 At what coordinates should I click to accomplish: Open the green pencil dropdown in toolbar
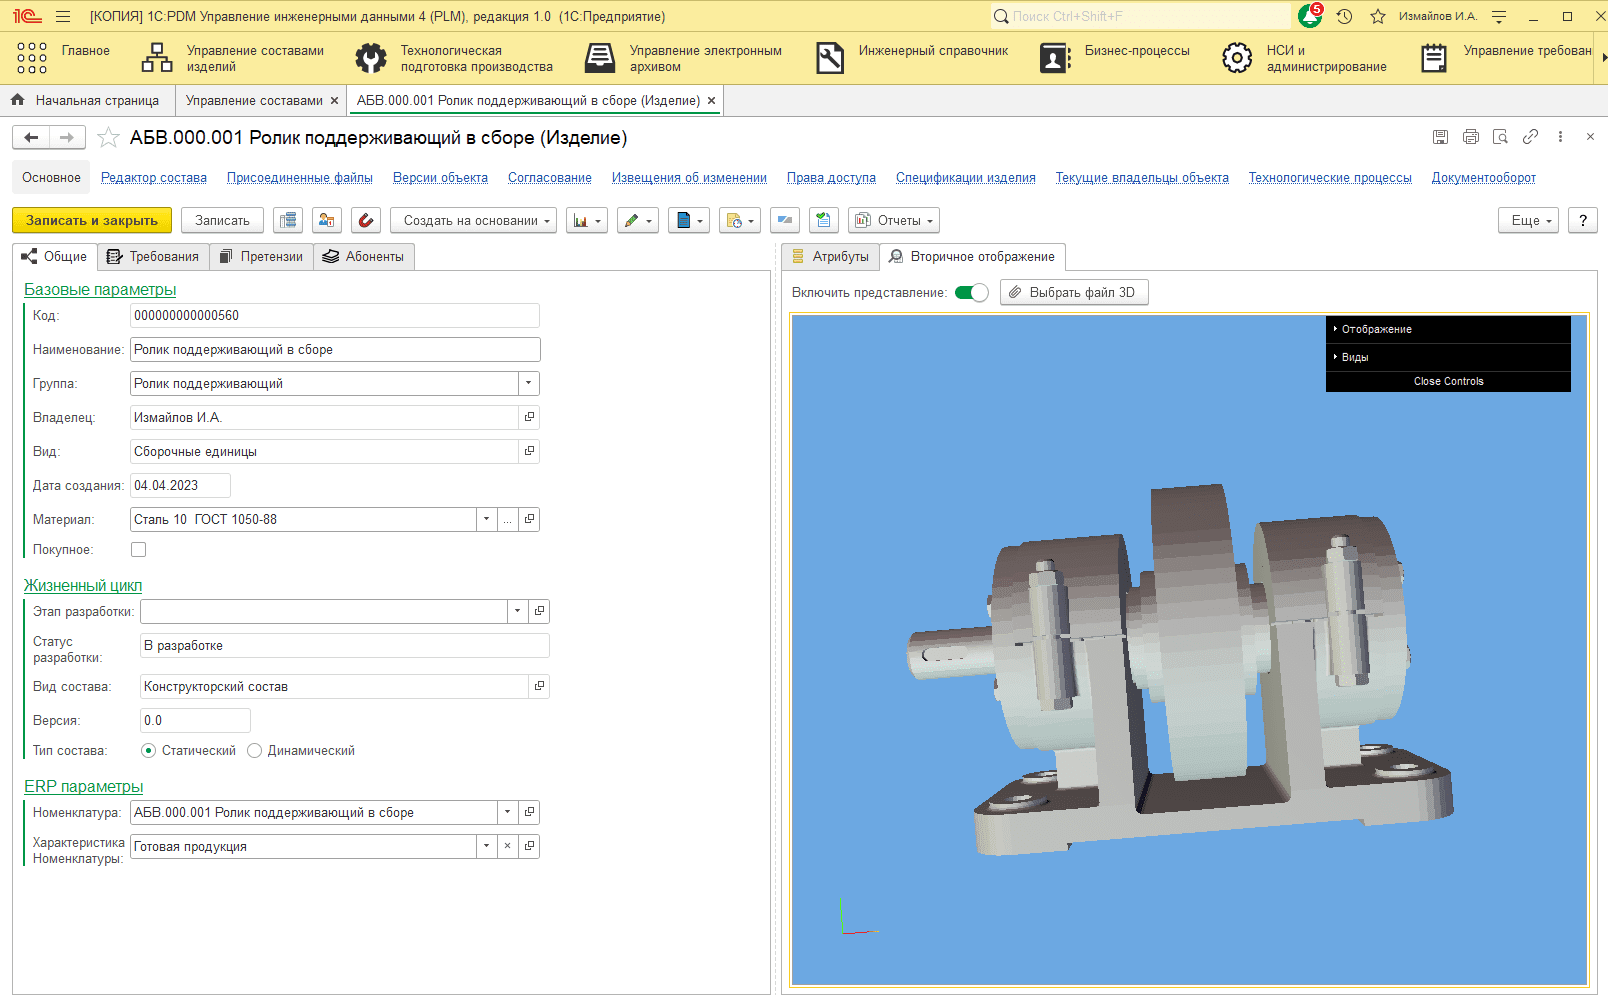(x=638, y=220)
